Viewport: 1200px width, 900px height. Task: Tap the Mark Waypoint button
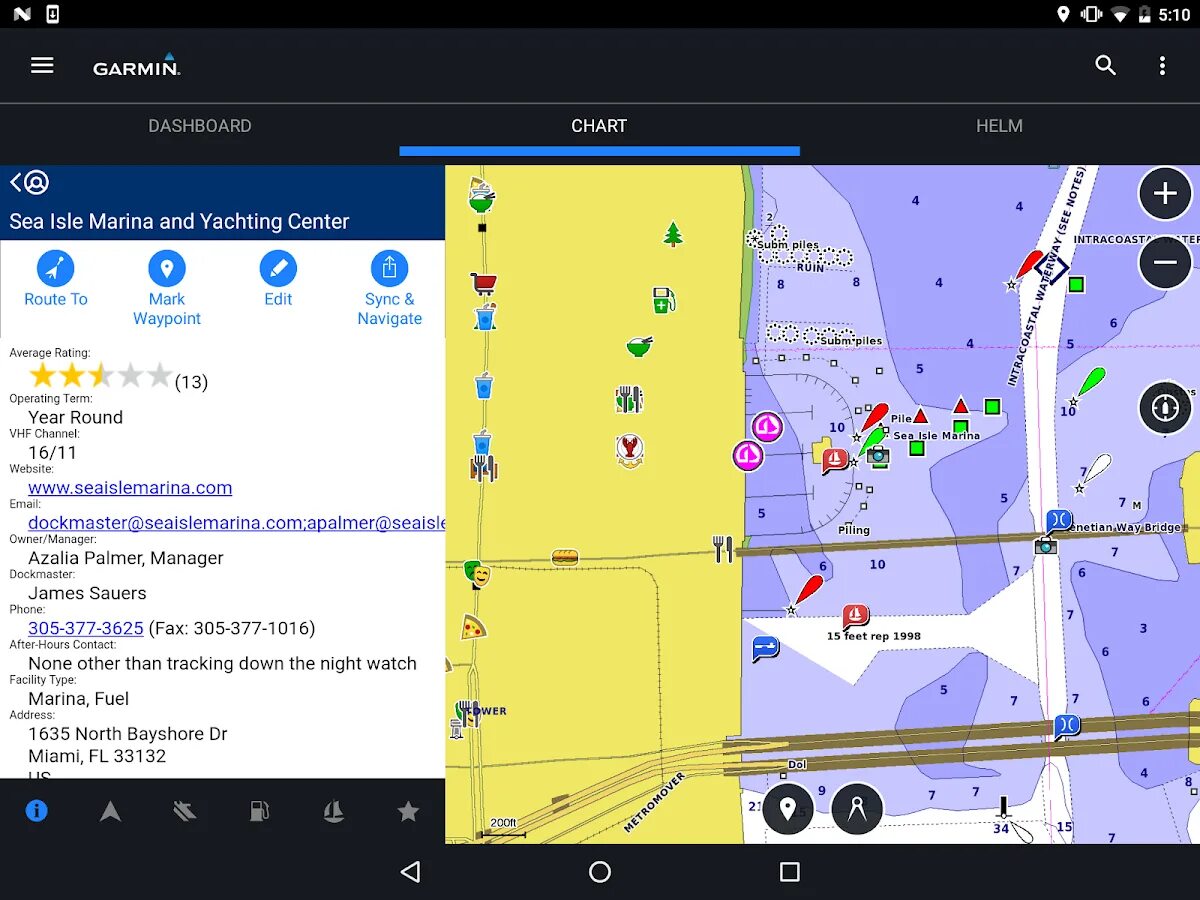tap(167, 288)
